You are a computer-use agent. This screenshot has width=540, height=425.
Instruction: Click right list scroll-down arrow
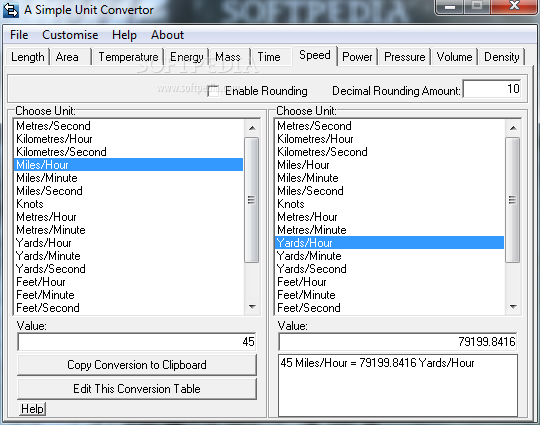513,307
